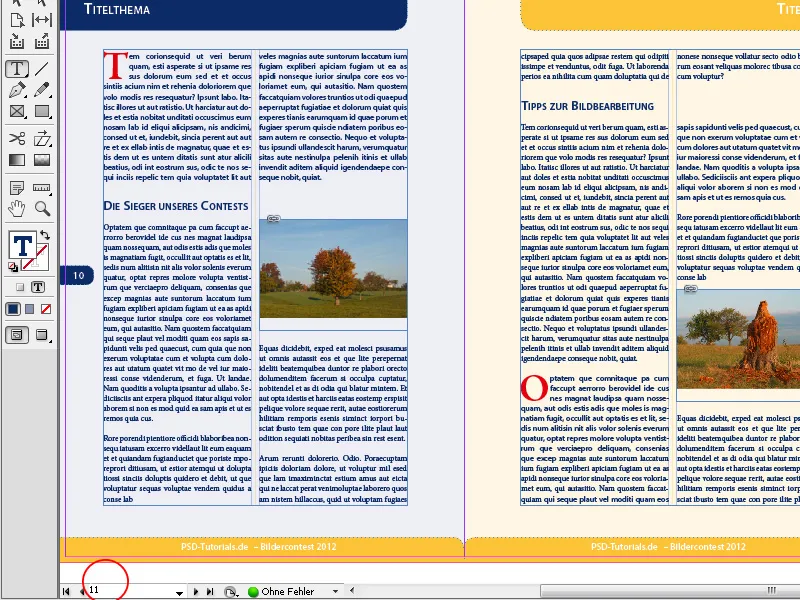Click paragraph starting 'Equas dicidebit' on left page

(x=333, y=393)
